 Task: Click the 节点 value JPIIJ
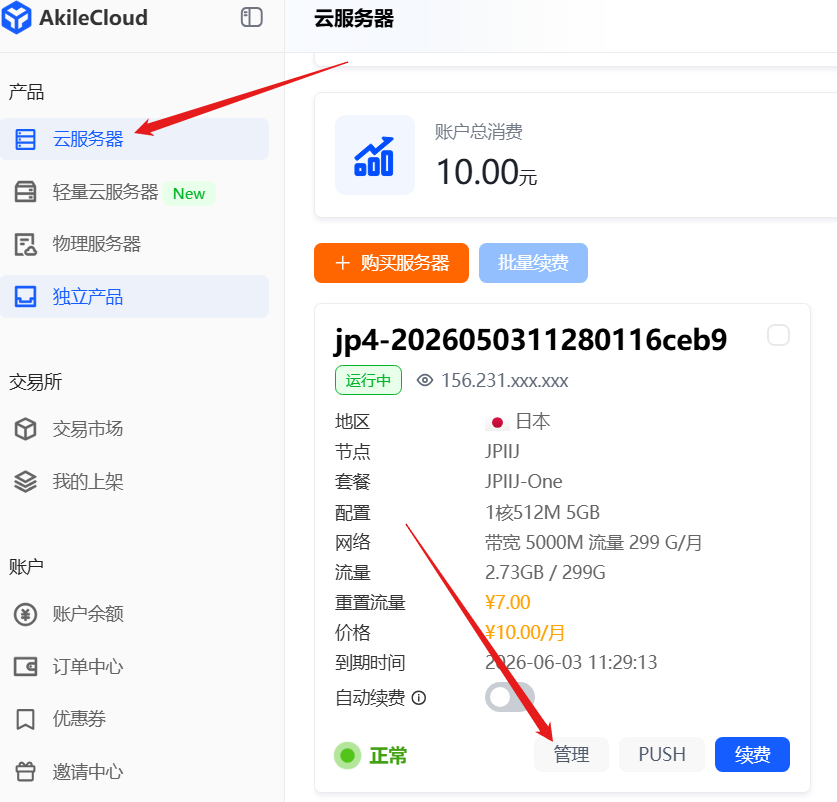502,452
